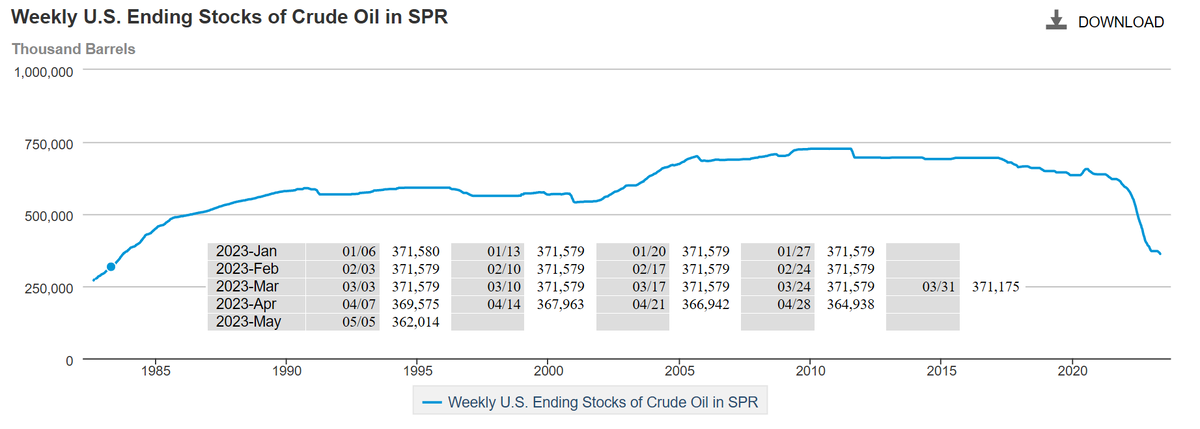Click the 1,000,000 y-axis label

tap(43, 72)
